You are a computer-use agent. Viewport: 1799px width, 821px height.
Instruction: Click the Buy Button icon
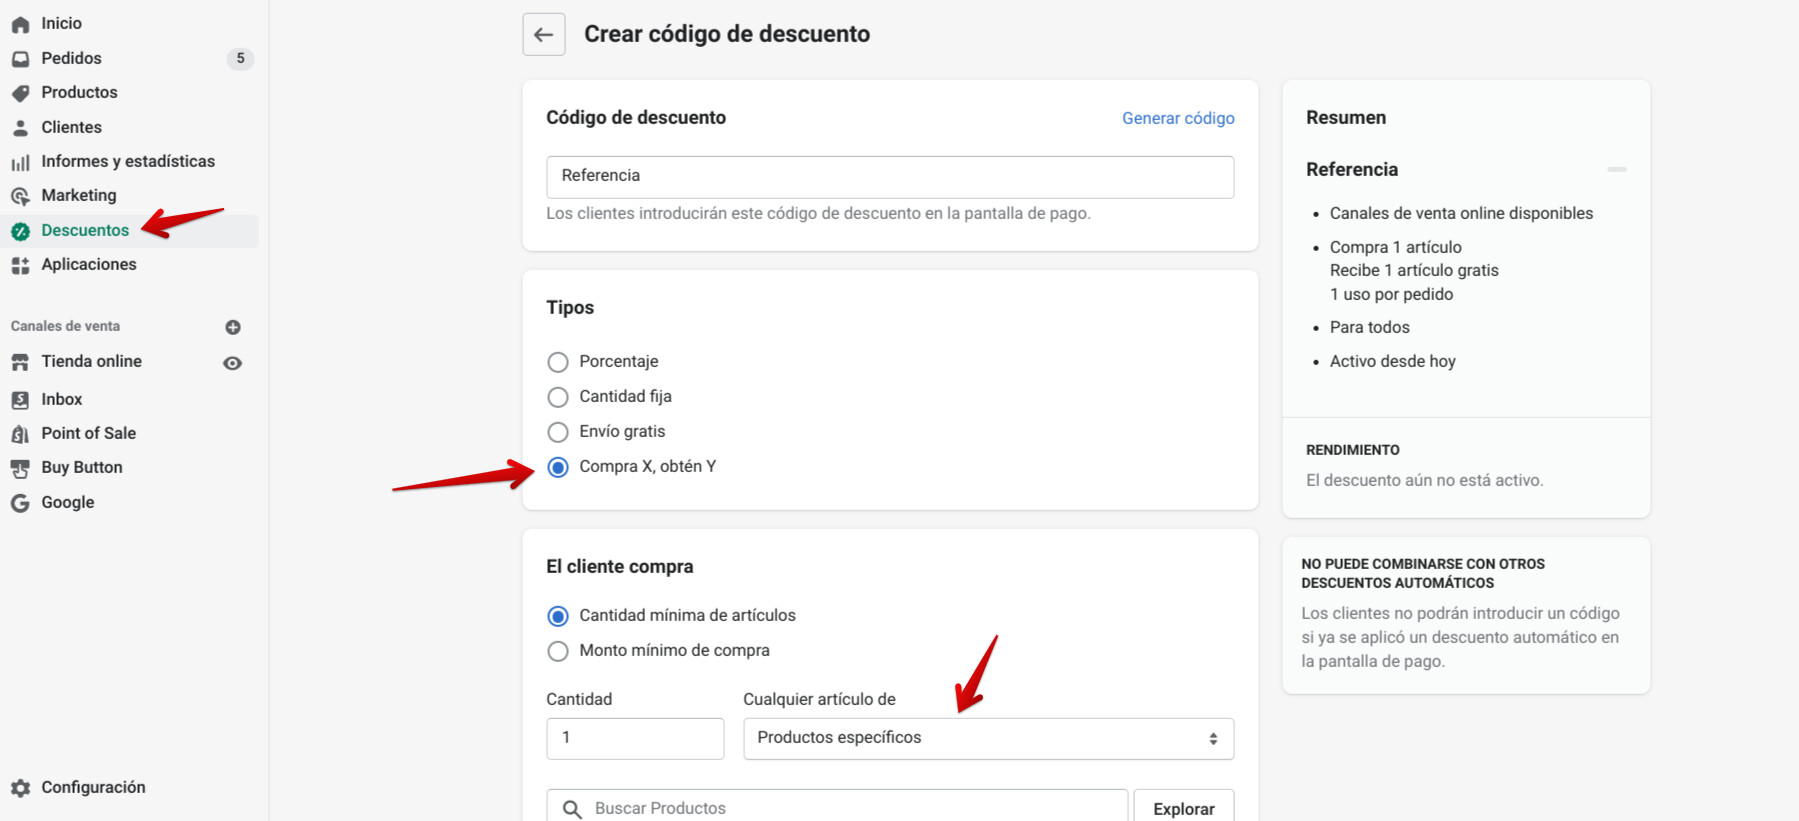point(20,468)
